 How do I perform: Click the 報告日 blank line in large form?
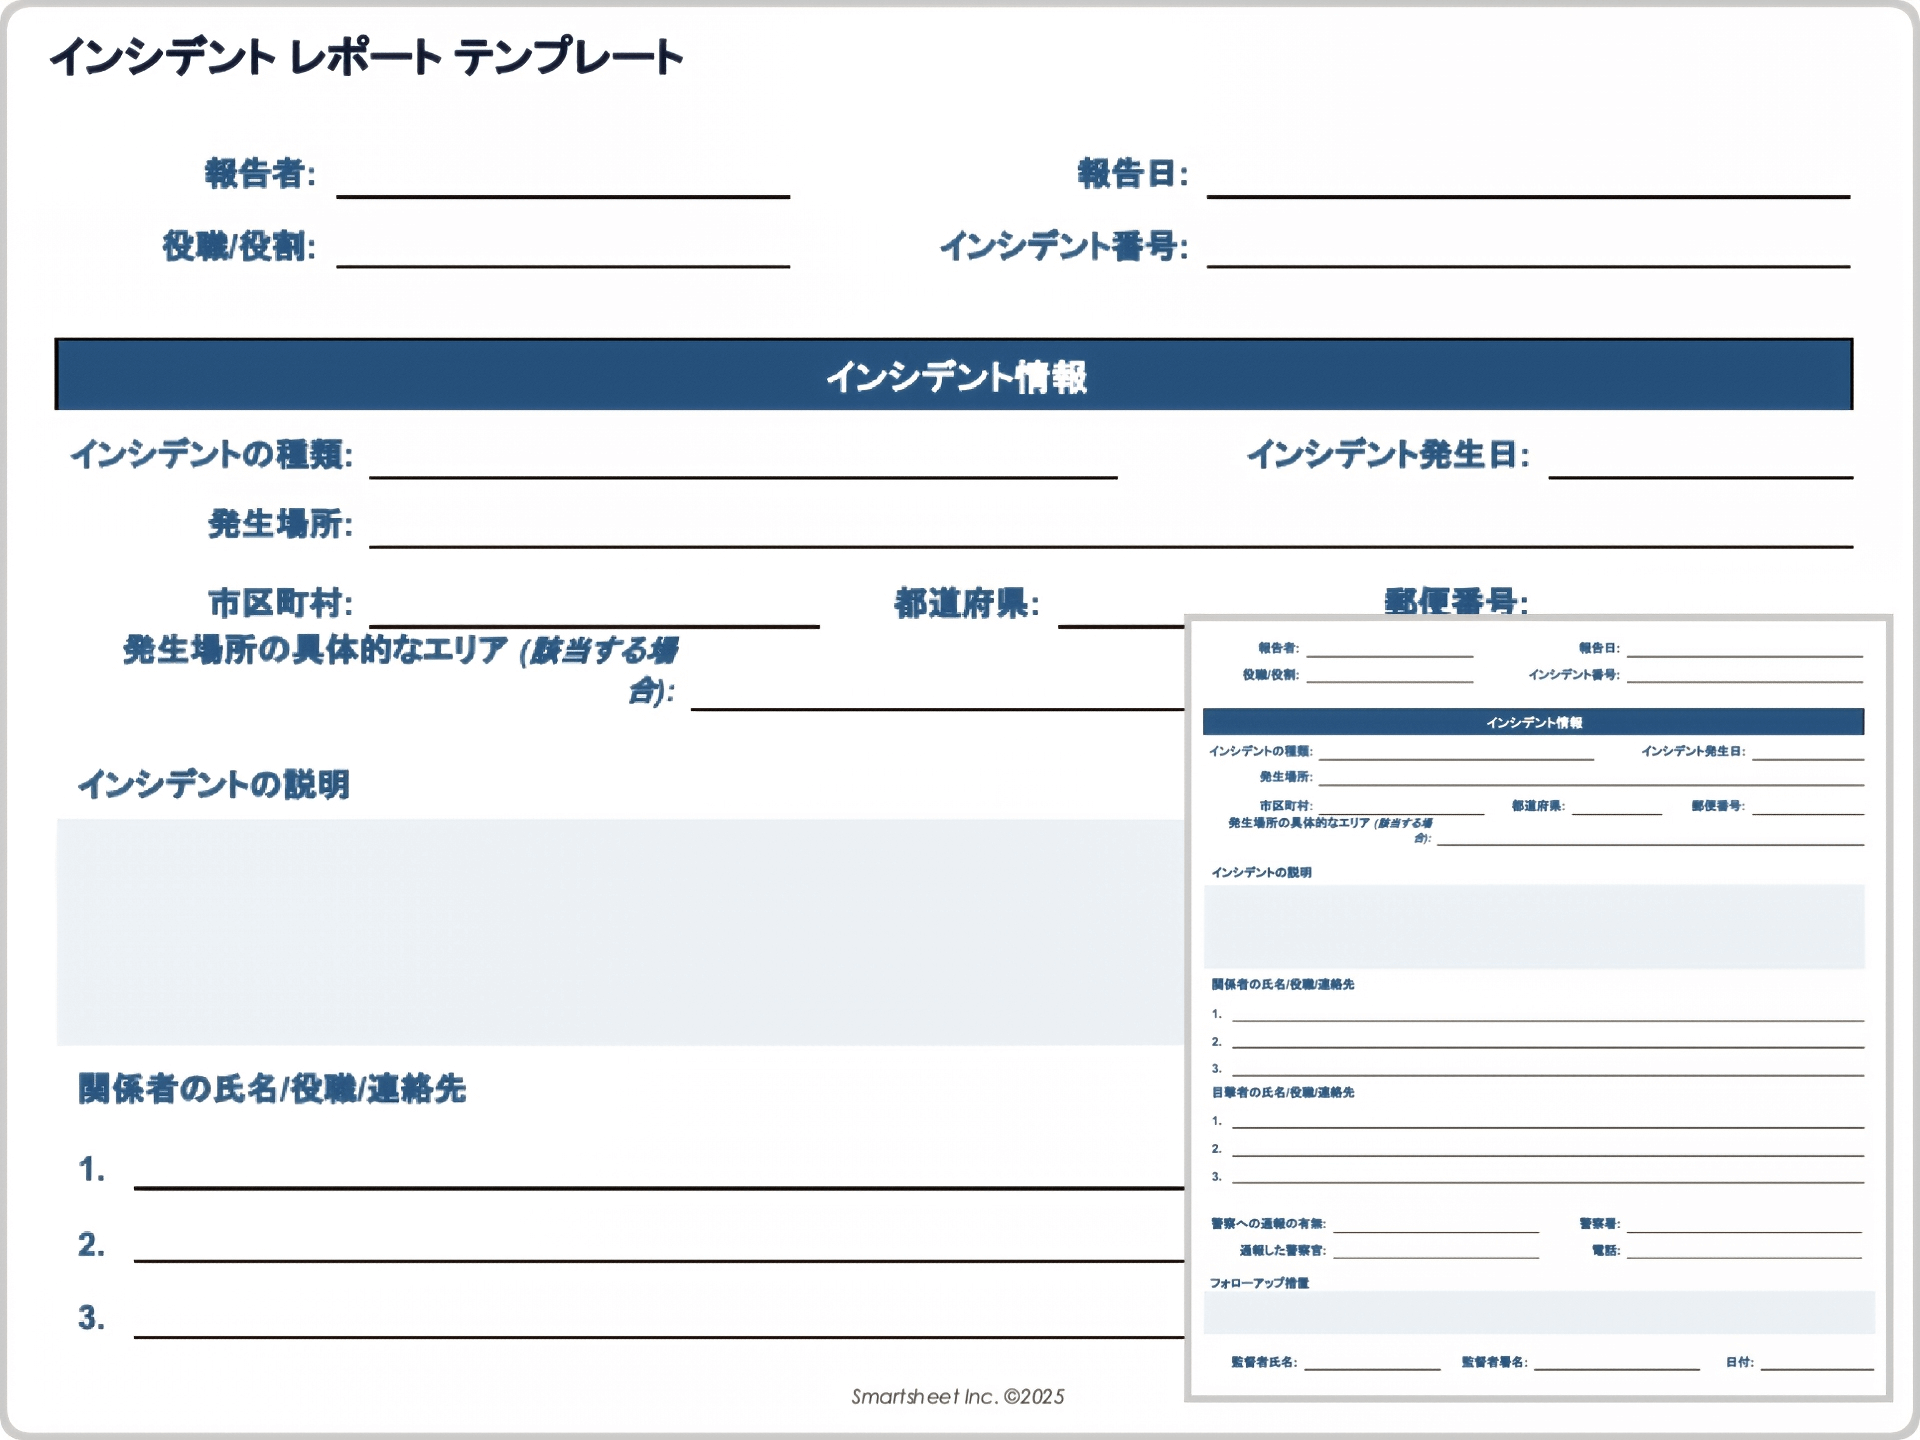(1528, 196)
